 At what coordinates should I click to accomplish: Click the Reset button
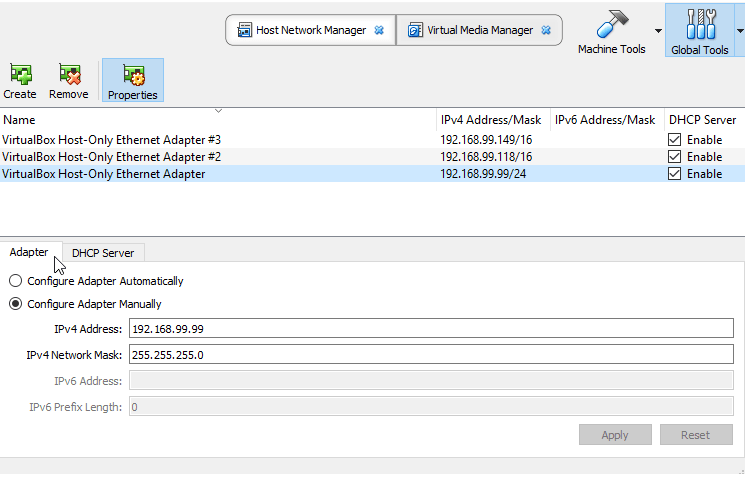(x=696, y=435)
